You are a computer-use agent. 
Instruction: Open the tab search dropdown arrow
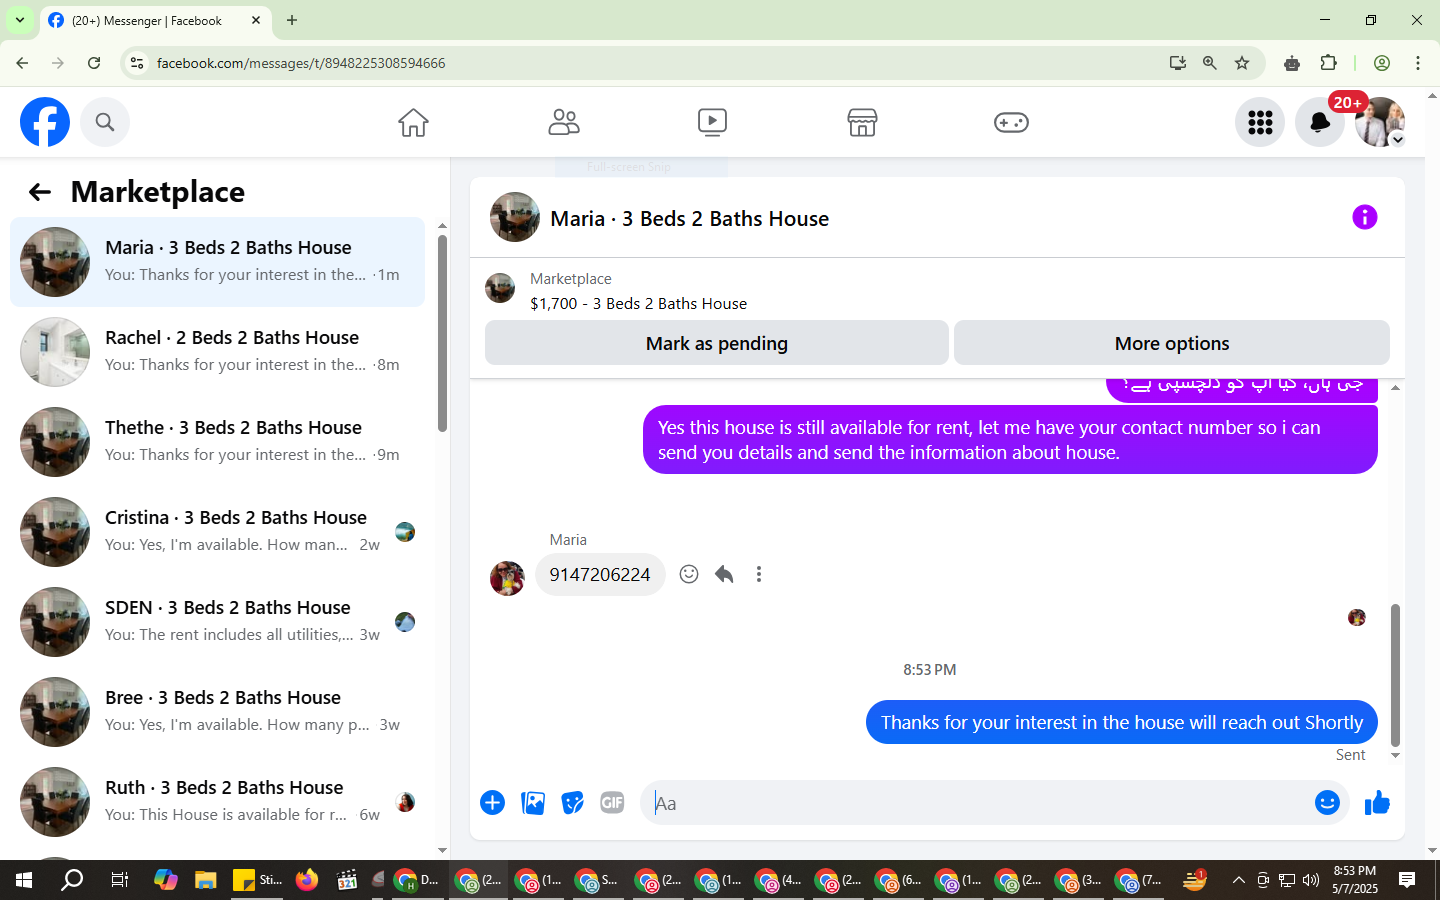(19, 20)
